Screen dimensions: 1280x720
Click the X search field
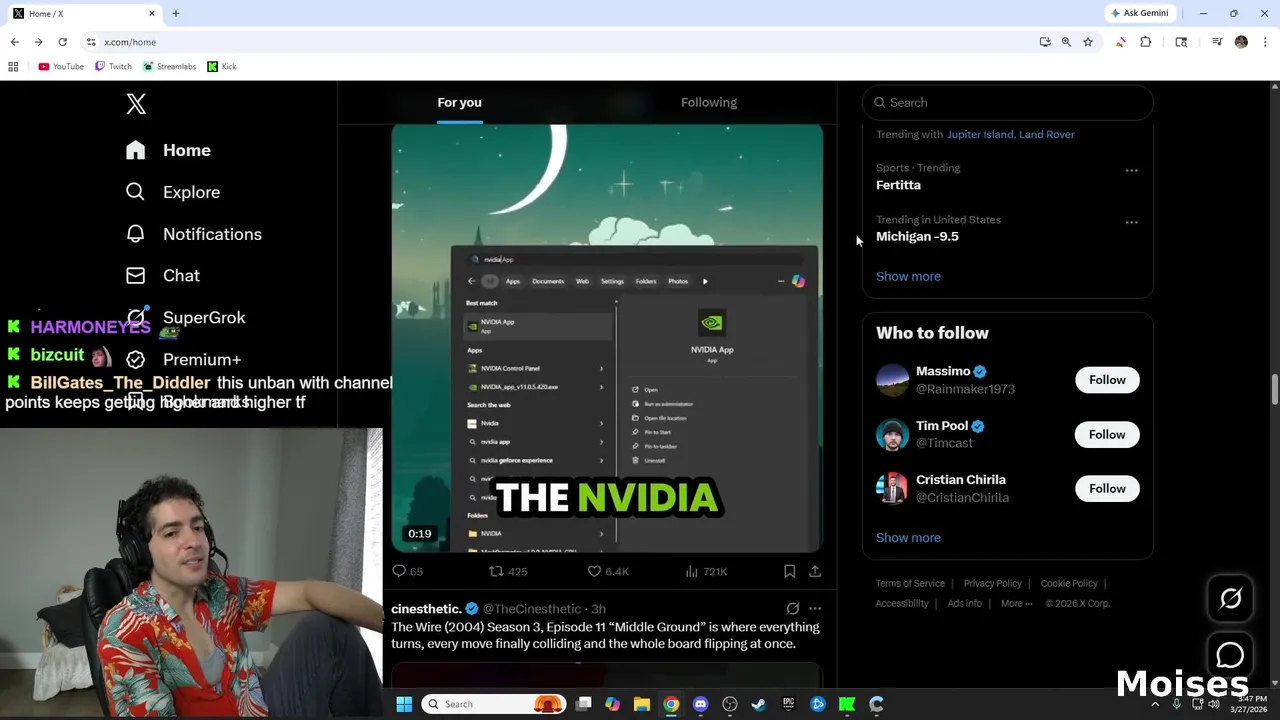(x=1008, y=102)
